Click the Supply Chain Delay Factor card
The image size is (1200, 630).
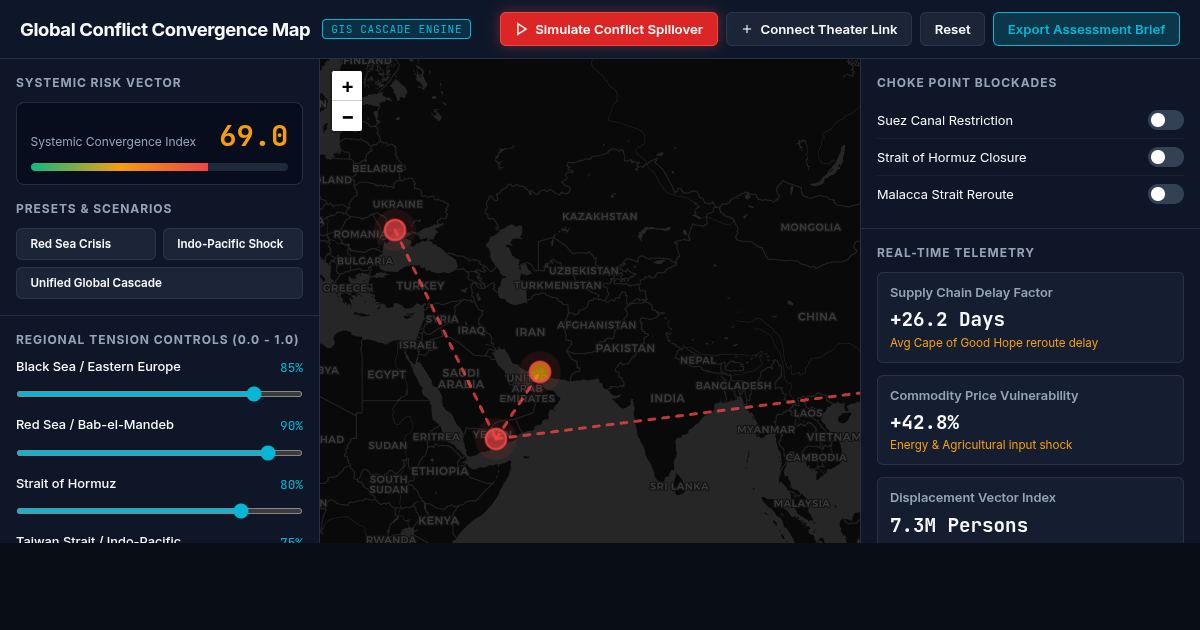[1030, 317]
